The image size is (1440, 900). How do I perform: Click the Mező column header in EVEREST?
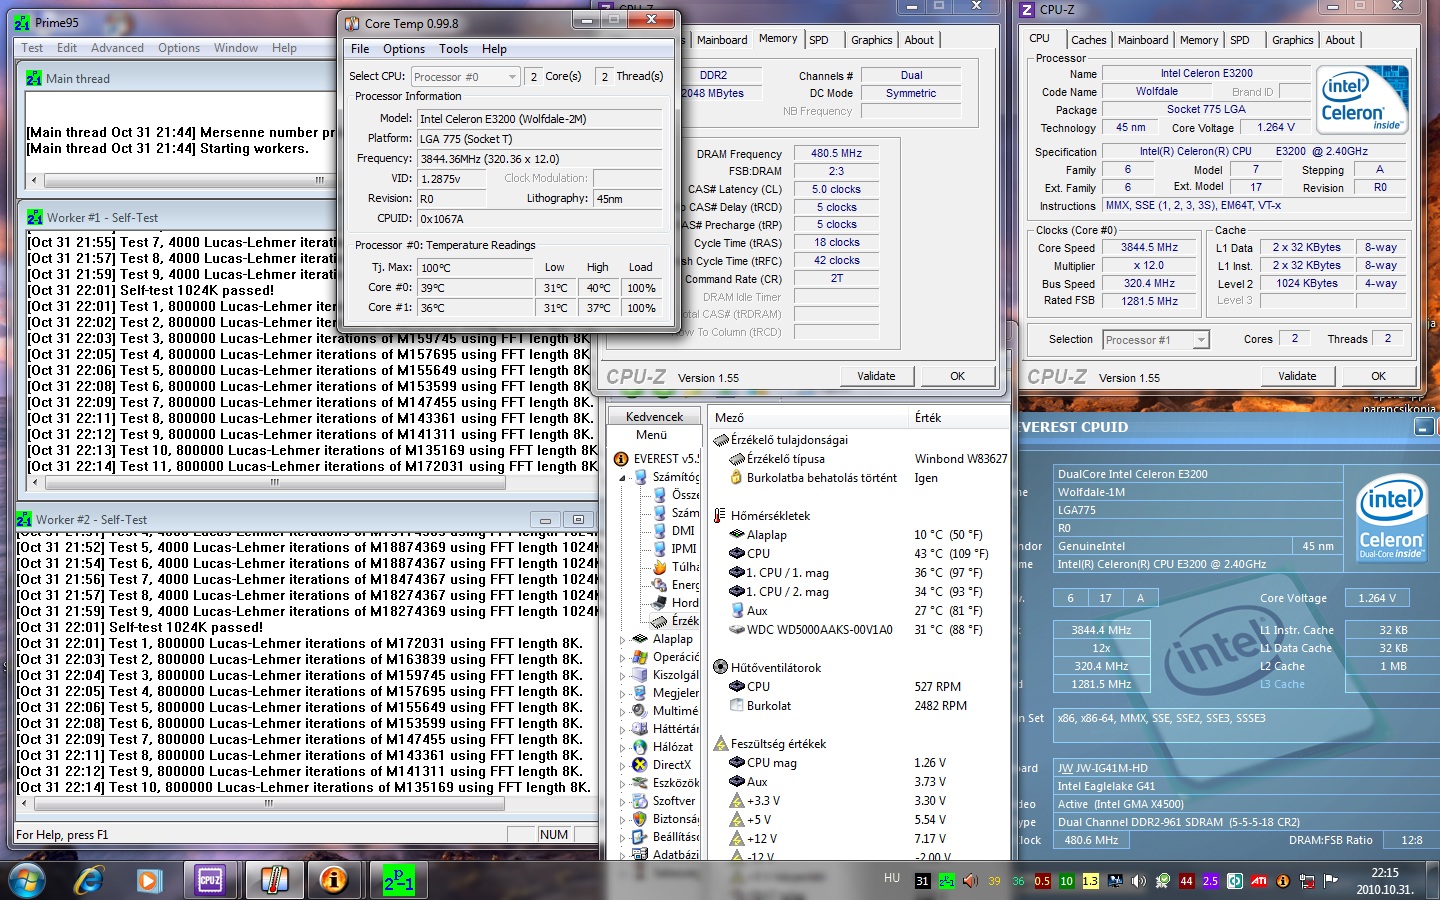coord(808,418)
